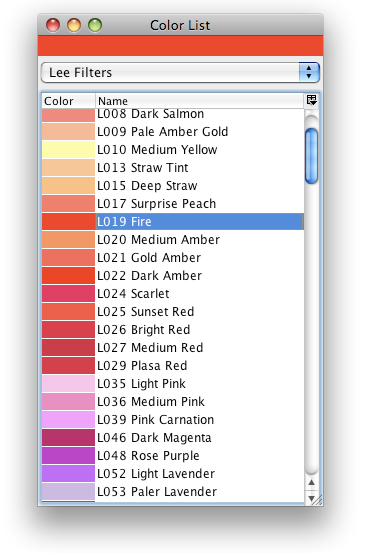Image resolution: width=375 pixels, height=553 pixels.
Task: Select L046 Dark Magenta
Action: pos(173,437)
